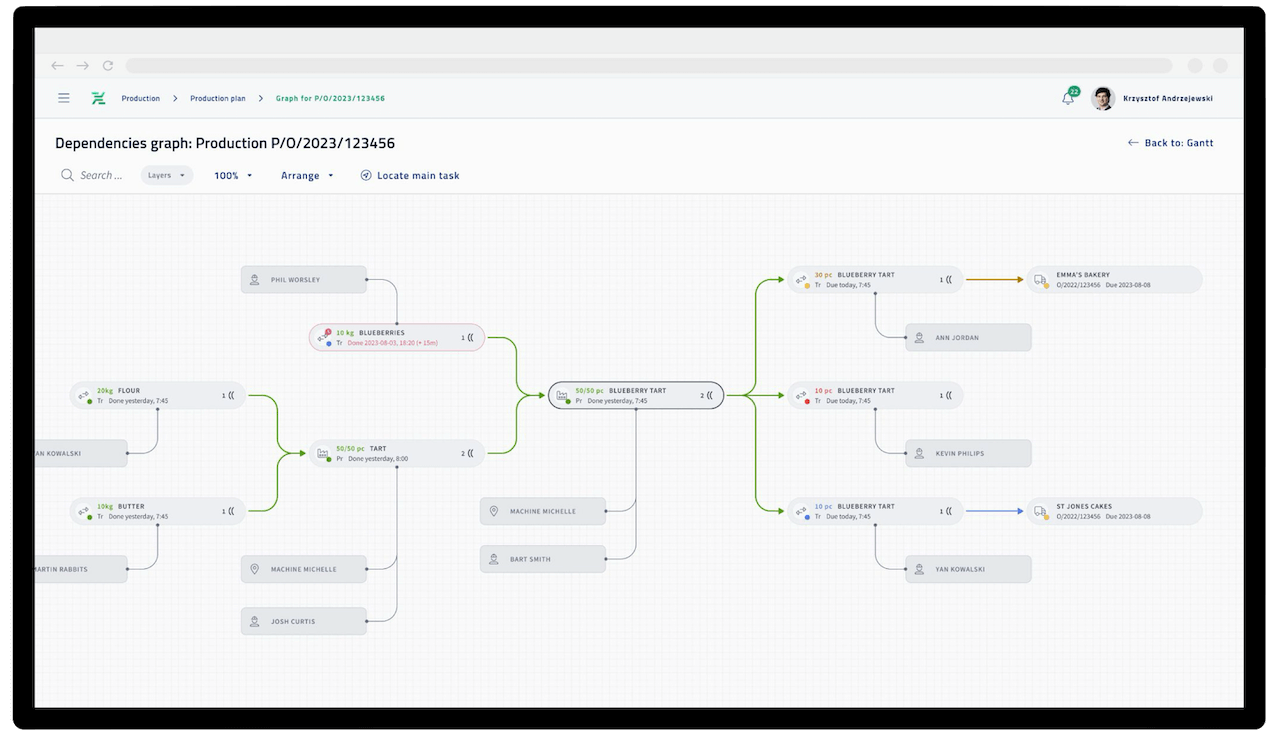Click the delivery truck icon on Emma's Bakery card
The image size is (1280, 737).
click(1039, 280)
